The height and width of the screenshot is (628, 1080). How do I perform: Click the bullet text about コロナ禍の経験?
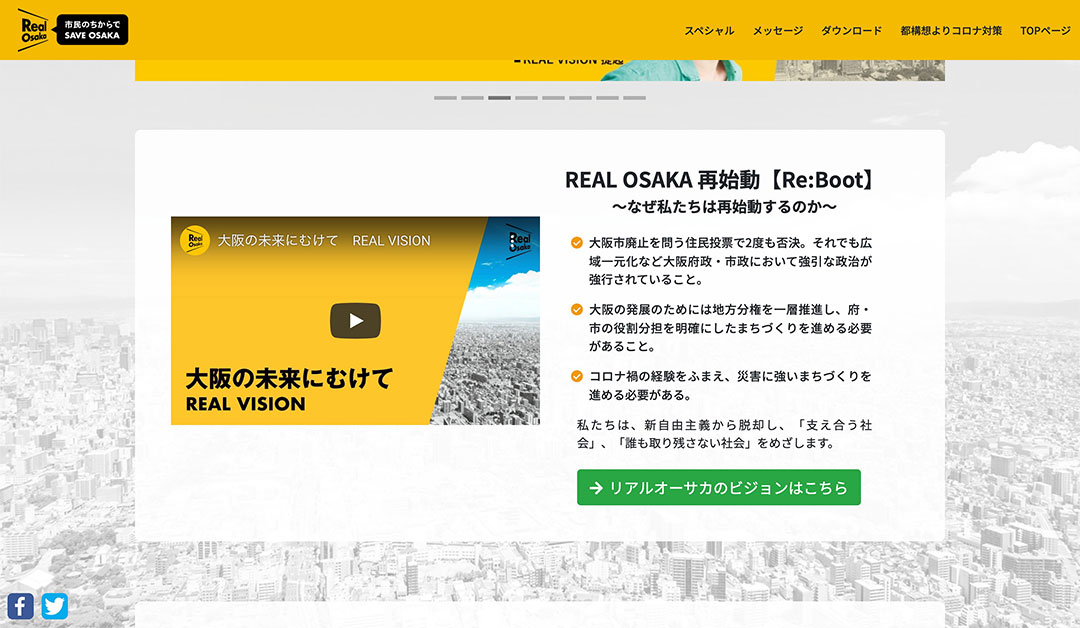[730, 386]
